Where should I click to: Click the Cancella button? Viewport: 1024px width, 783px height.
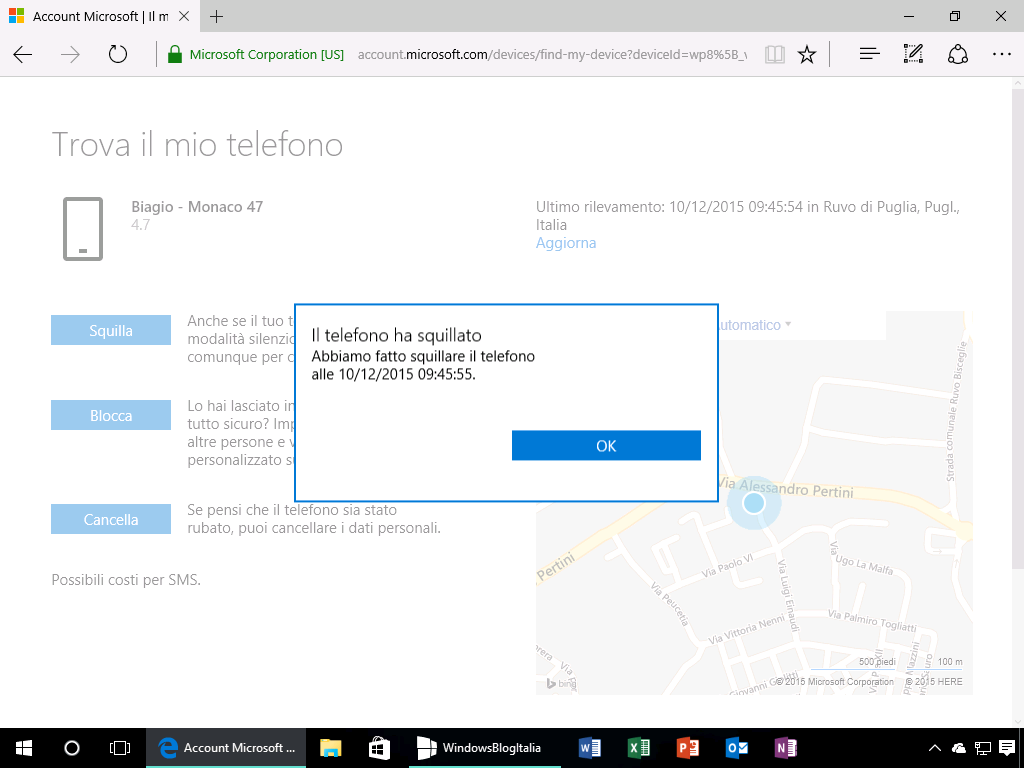pos(111,519)
